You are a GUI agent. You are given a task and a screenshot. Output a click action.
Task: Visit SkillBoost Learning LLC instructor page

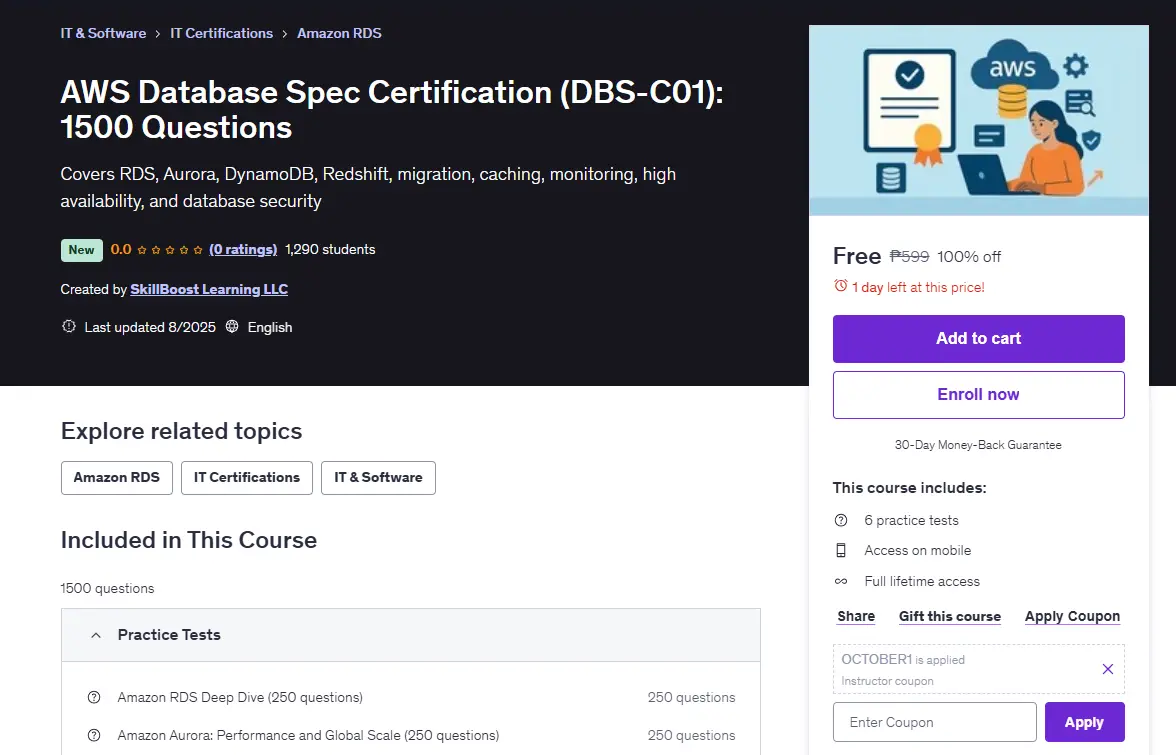point(209,289)
